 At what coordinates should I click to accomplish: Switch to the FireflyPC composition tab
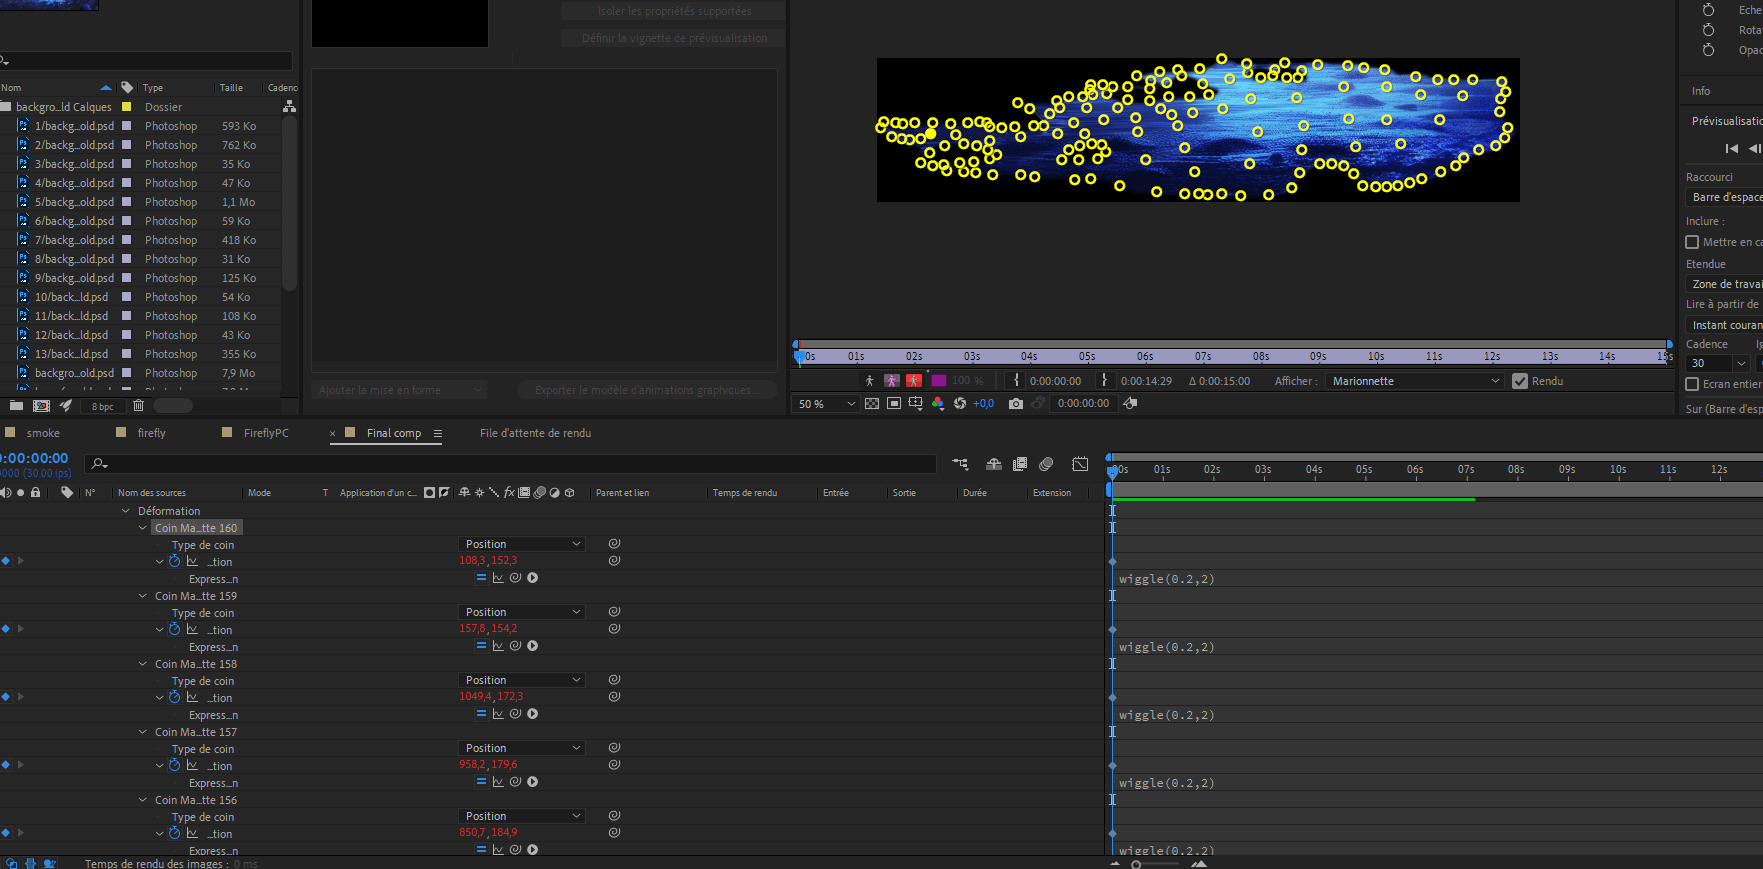pos(266,433)
